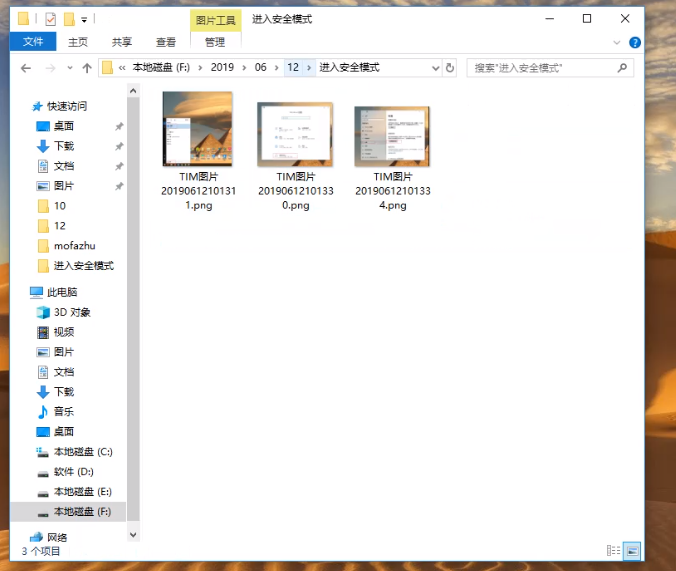Select the 图片工具 contextual tab header
This screenshot has height=571, width=676.
[216, 20]
